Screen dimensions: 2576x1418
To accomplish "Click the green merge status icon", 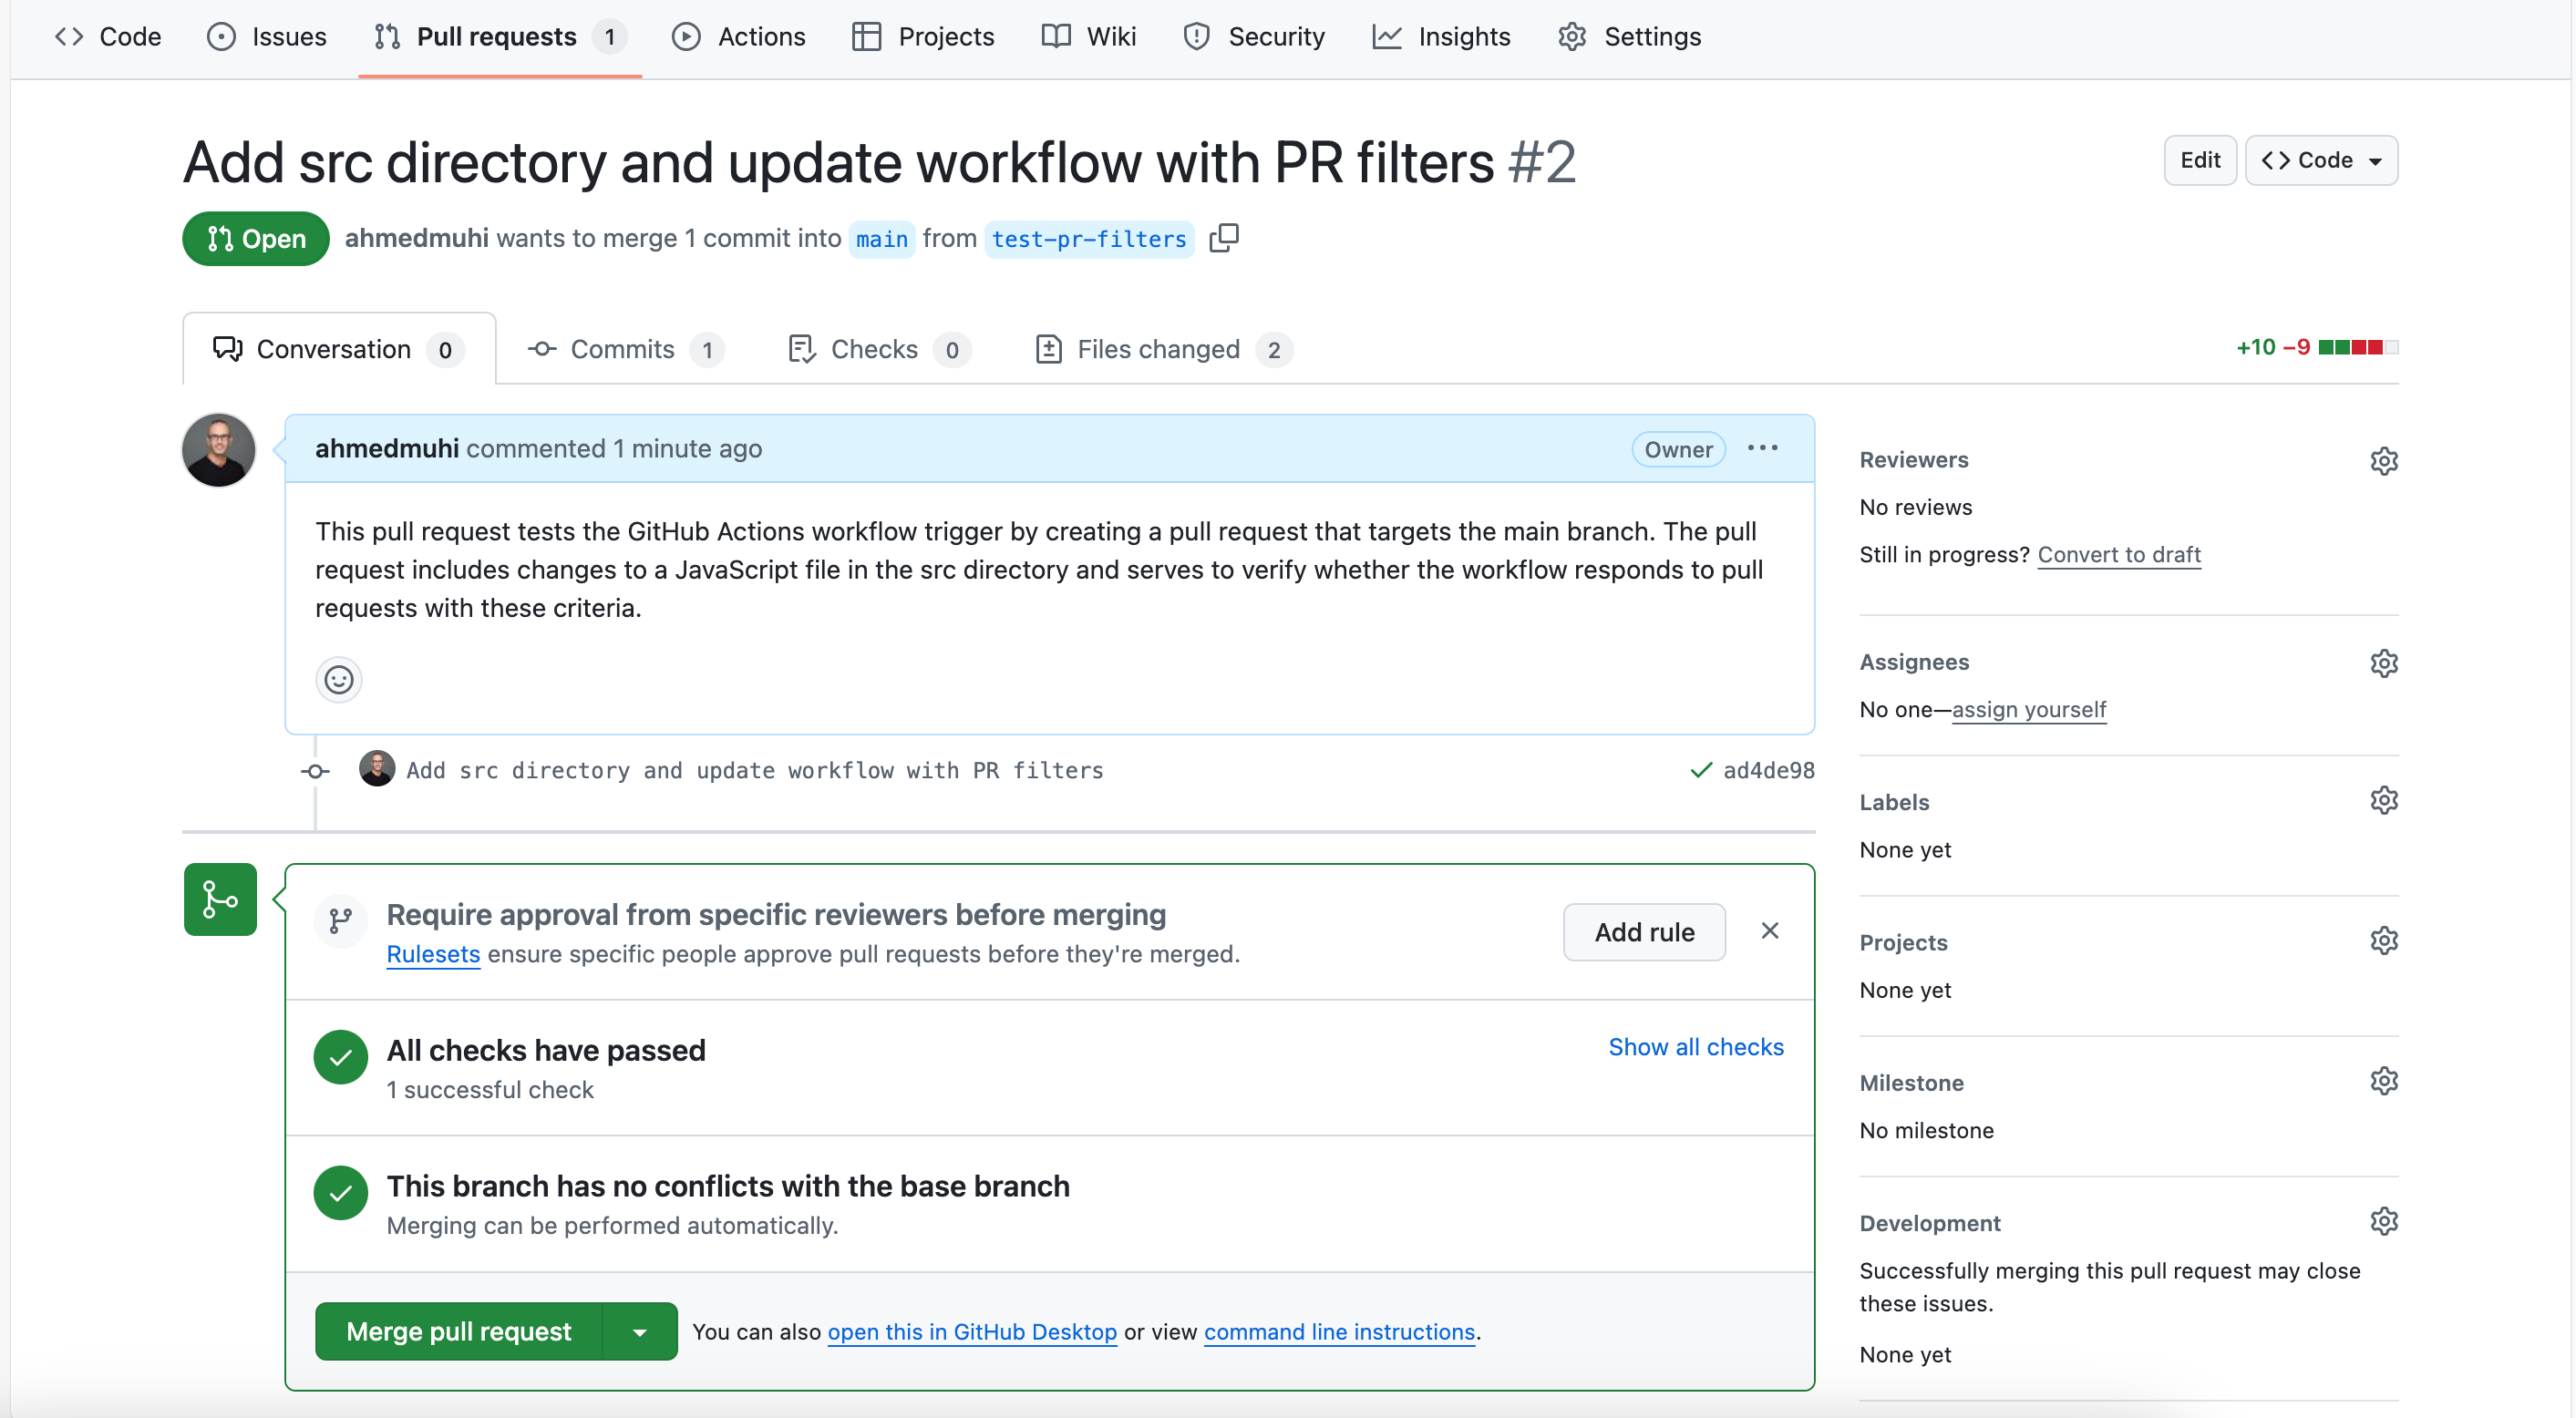I will click(220, 899).
